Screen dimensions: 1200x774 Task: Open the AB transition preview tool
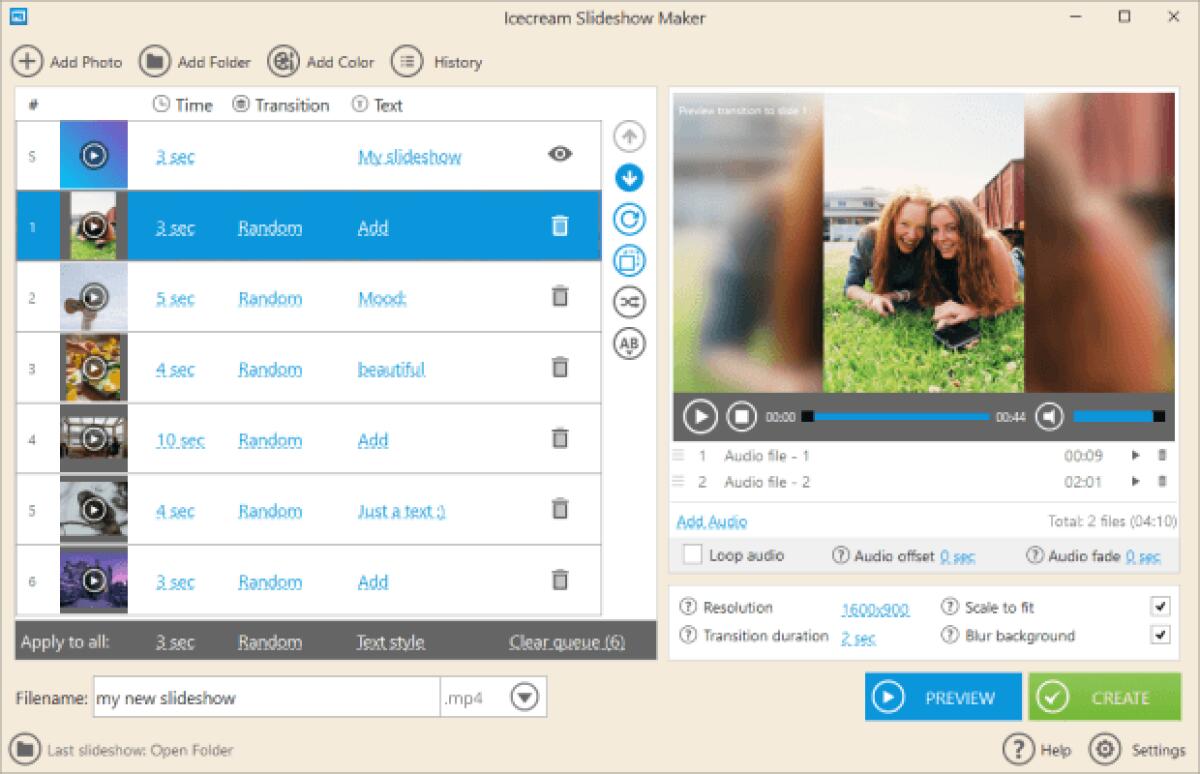coord(629,343)
